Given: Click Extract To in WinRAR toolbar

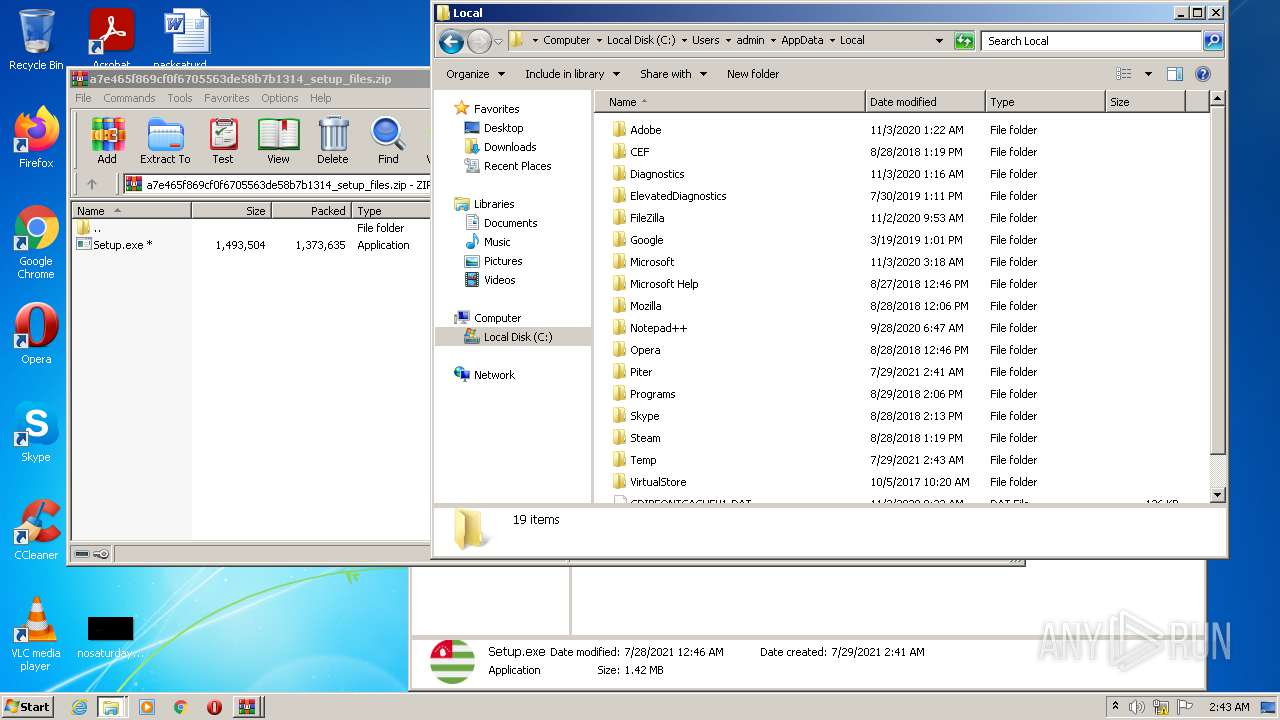Looking at the screenshot, I should click(x=165, y=141).
